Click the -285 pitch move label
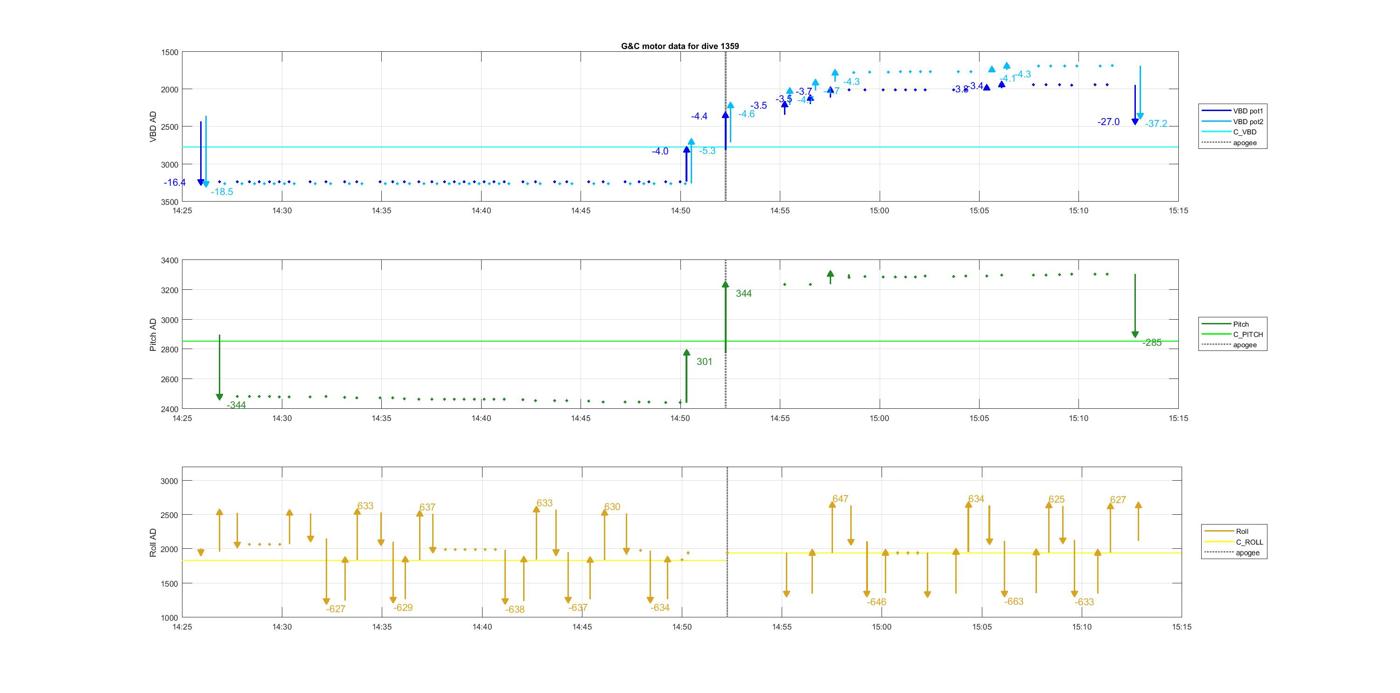 coord(1152,343)
